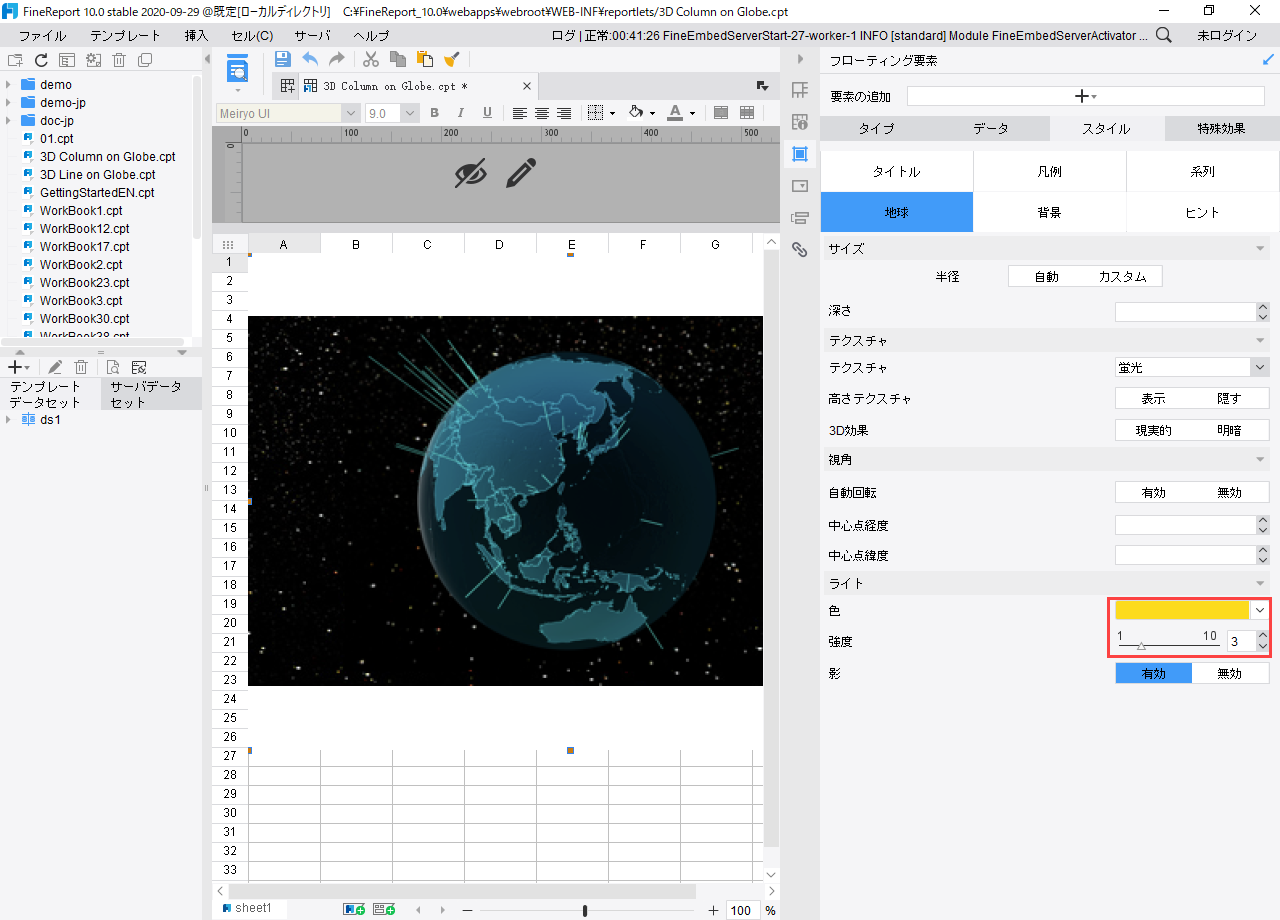Click the blue report preview icon
This screenshot has width=1280, height=920.
point(238,70)
